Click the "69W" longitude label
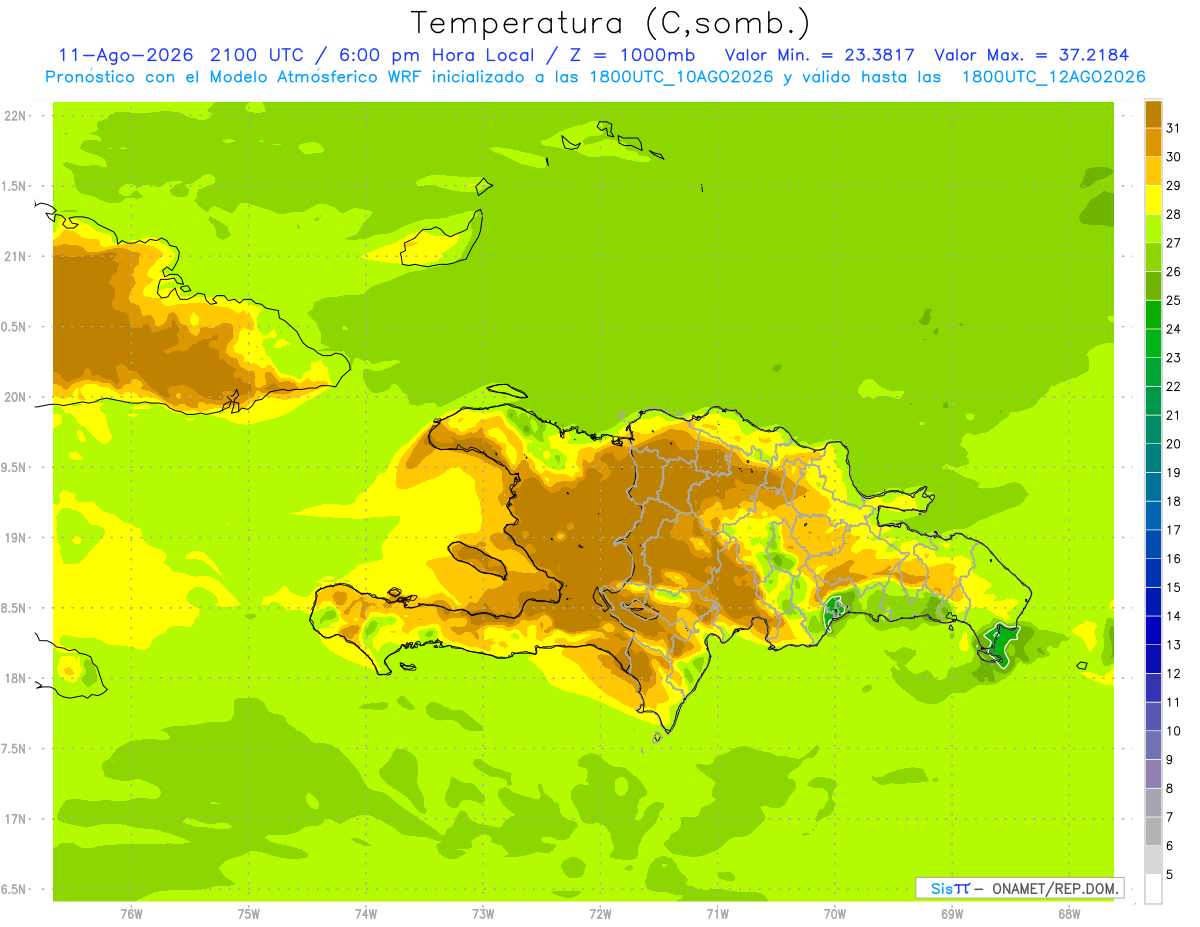The width and height of the screenshot is (1200, 927). point(952,913)
